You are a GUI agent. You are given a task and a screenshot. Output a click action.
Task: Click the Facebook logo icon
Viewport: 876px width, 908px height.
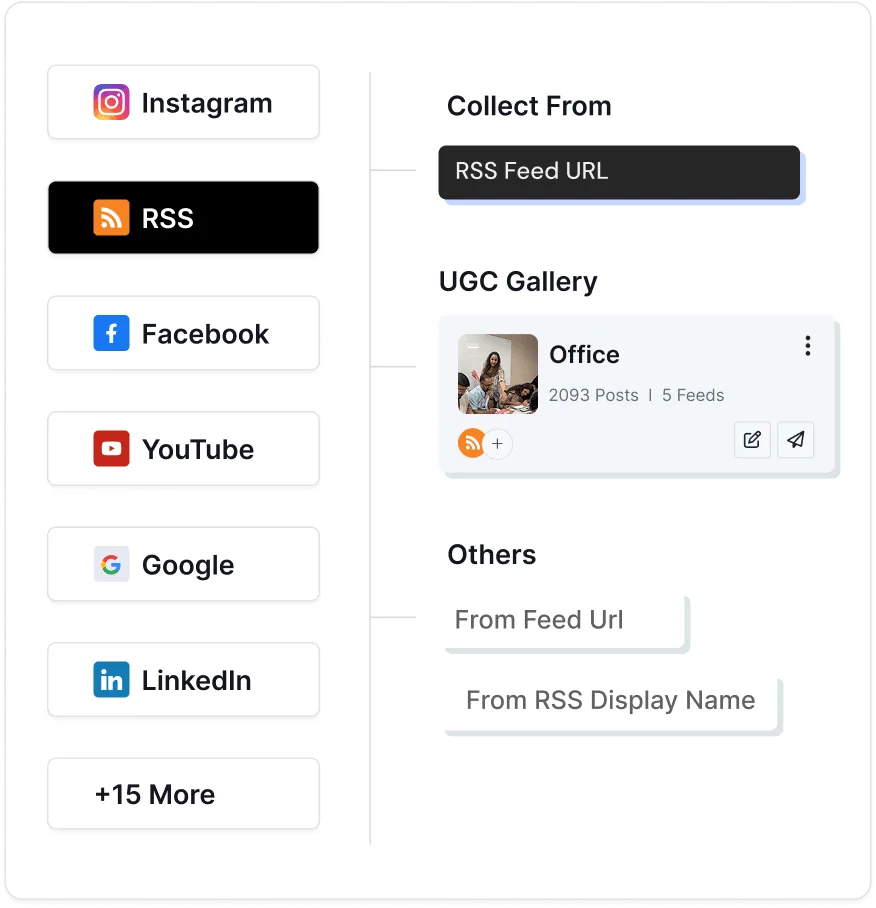(x=111, y=333)
